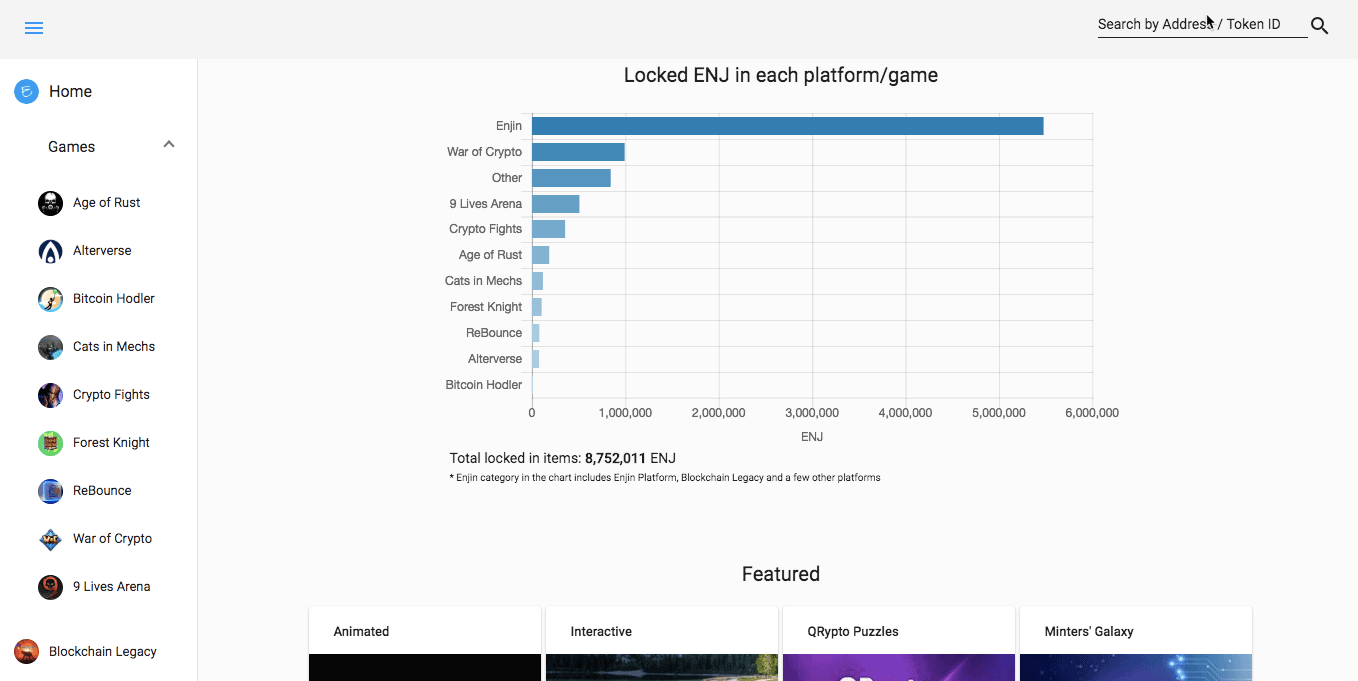1358x681 pixels.
Task: Click the 'Total locked in items: 8,752,011 ENJ' text
Action: [563, 458]
